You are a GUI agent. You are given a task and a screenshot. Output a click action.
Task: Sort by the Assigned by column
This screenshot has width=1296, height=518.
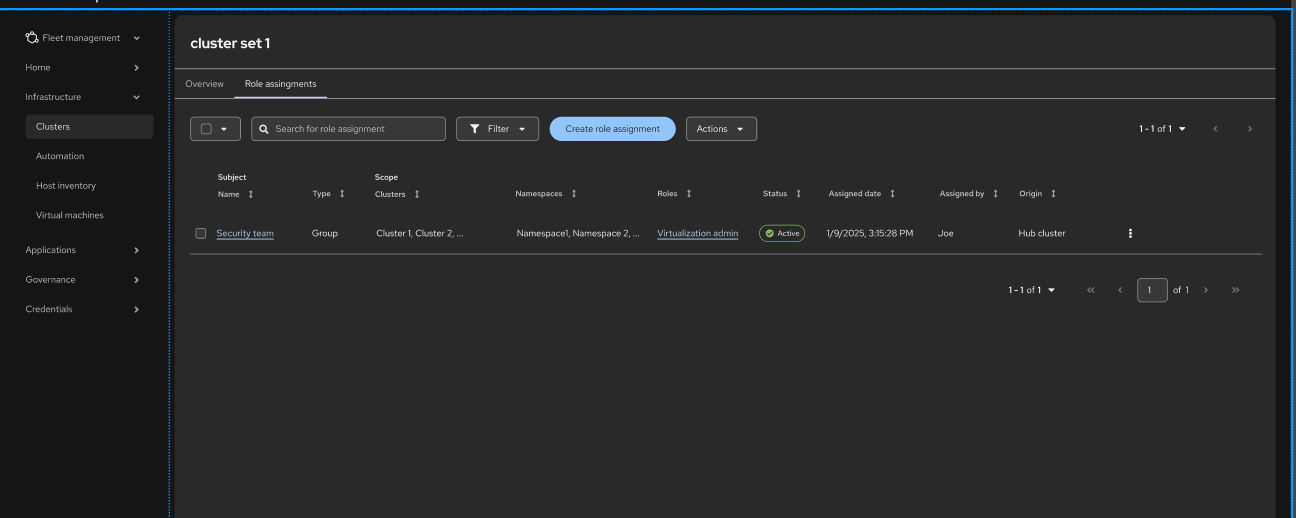pyautogui.click(x=969, y=194)
